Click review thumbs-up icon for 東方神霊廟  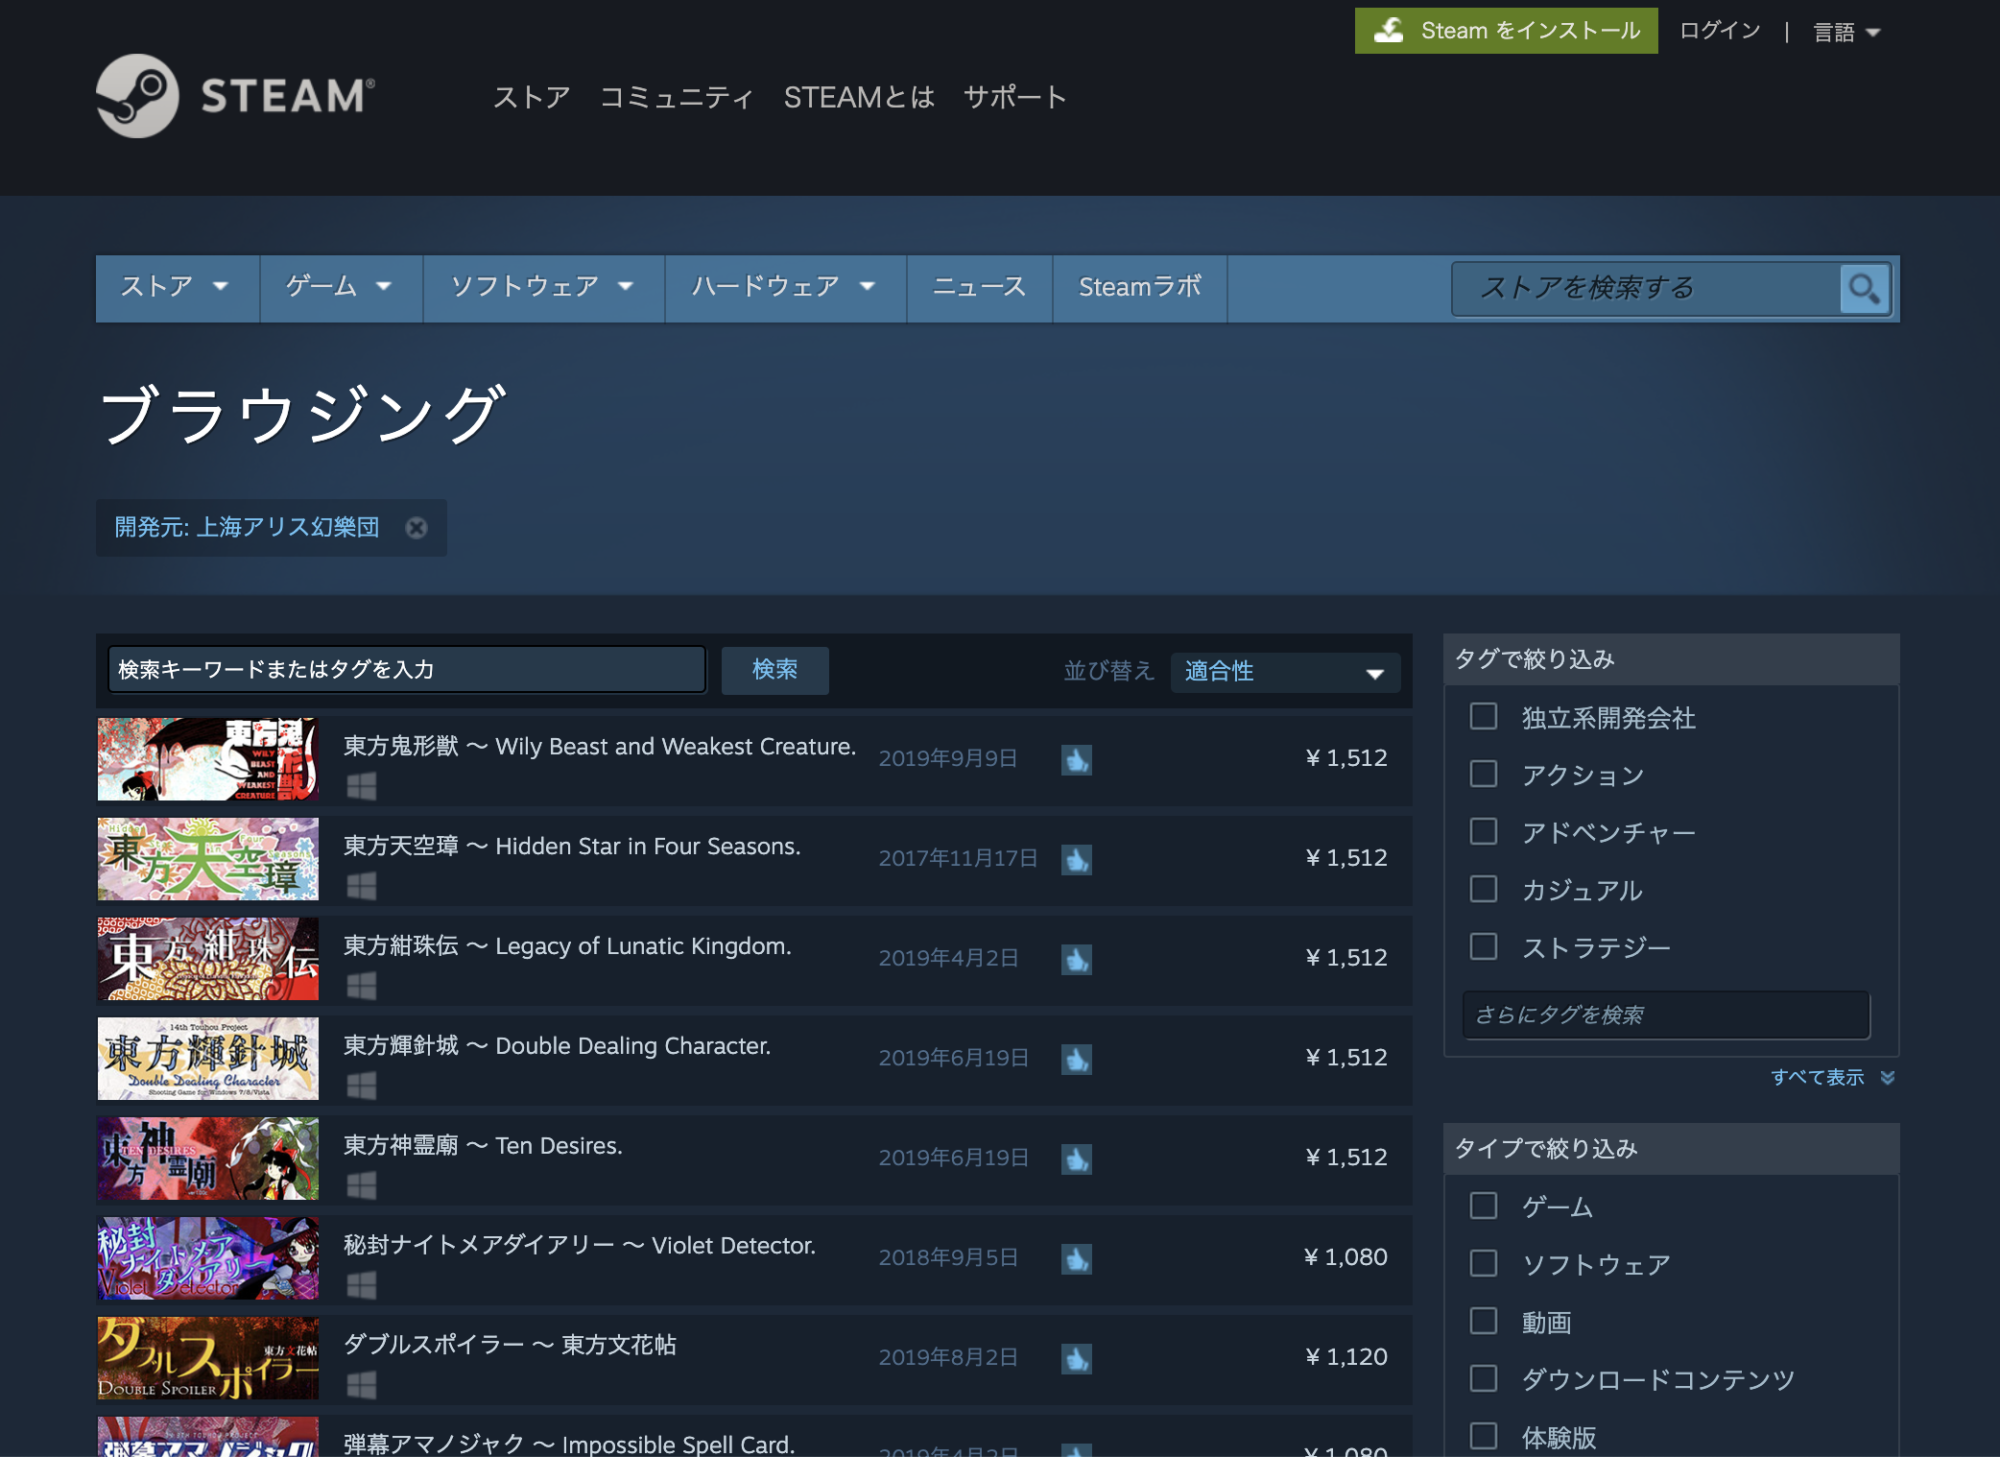click(x=1077, y=1160)
